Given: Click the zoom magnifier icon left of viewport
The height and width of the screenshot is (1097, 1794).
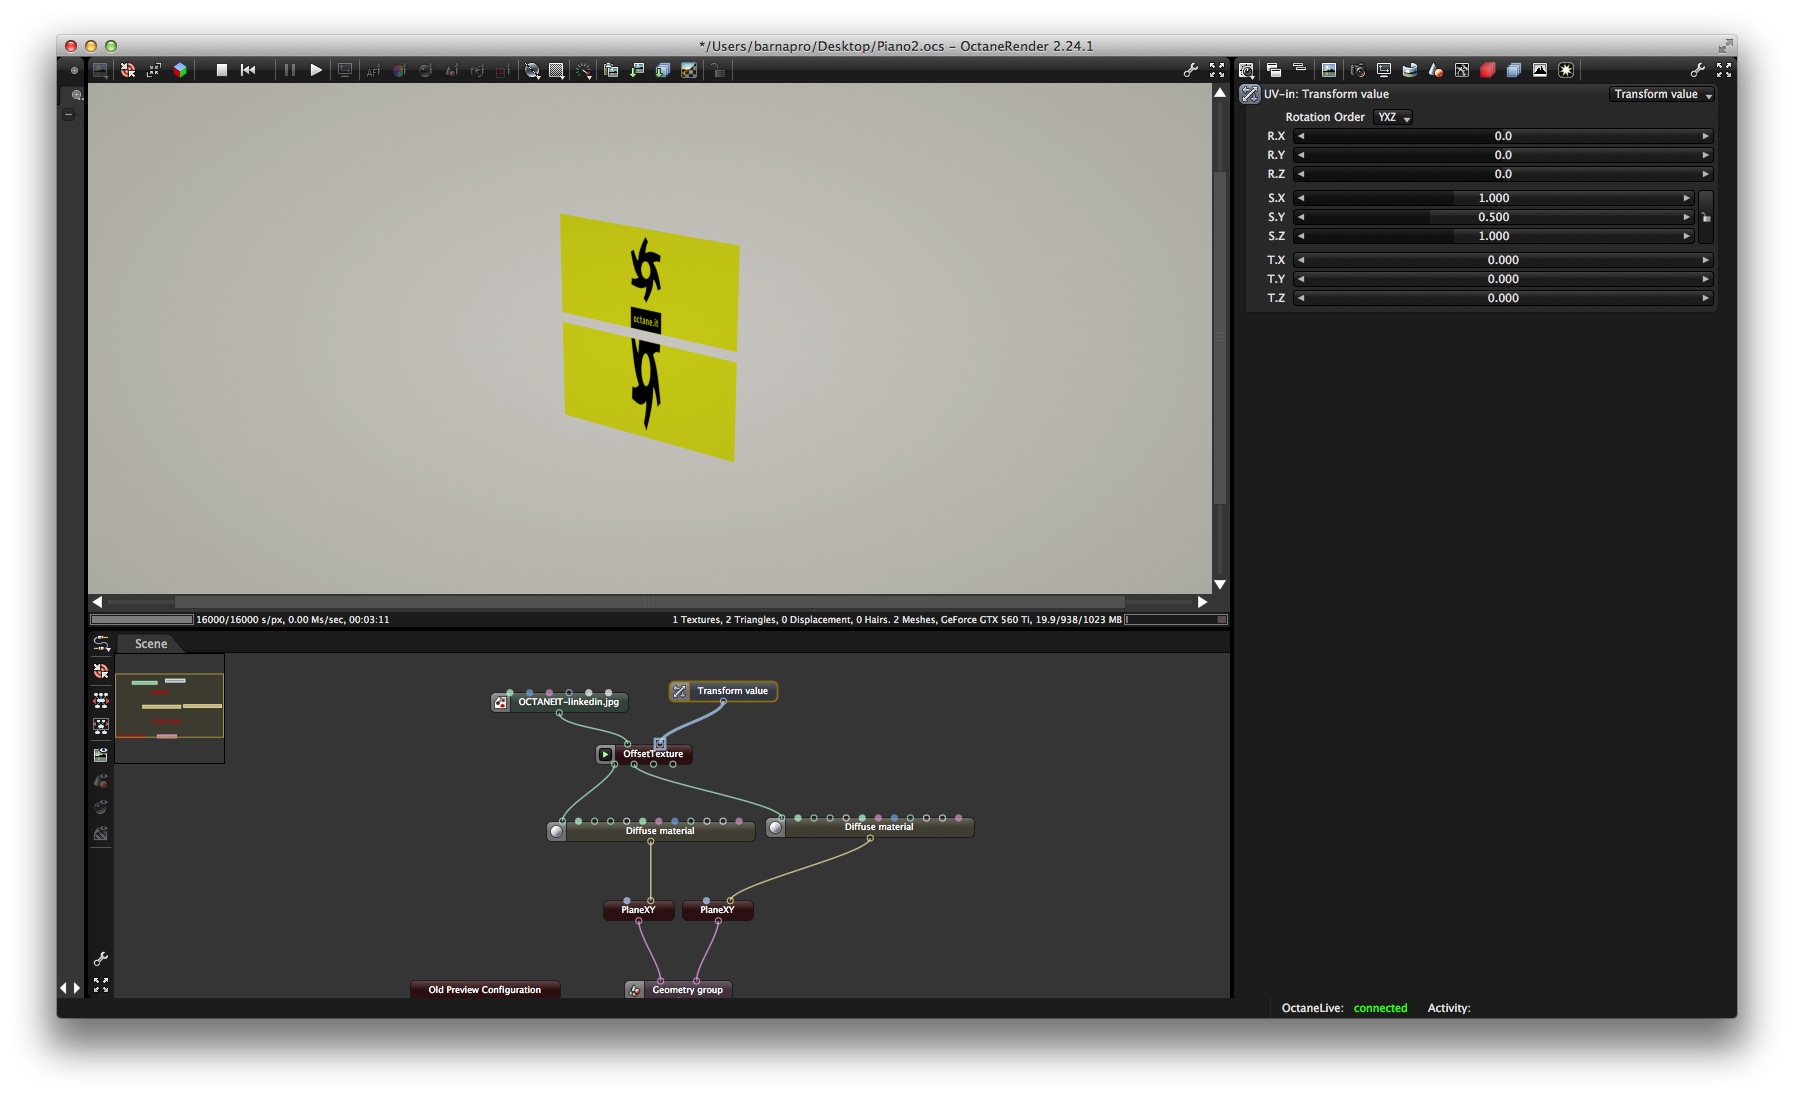Looking at the screenshot, I should click(76, 95).
